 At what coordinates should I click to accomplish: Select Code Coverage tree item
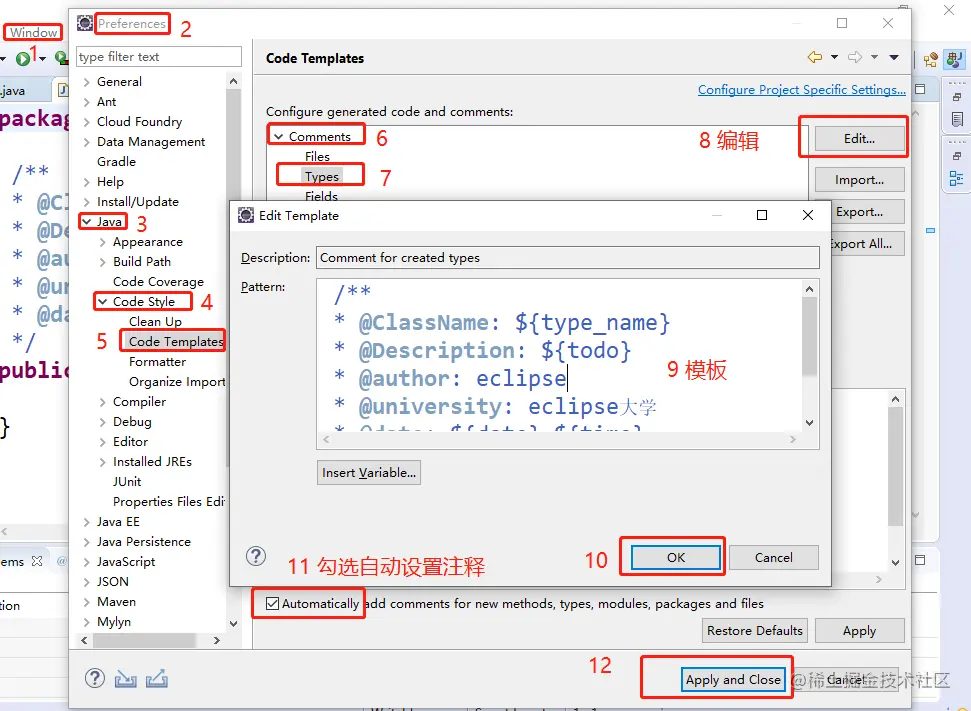(x=158, y=282)
